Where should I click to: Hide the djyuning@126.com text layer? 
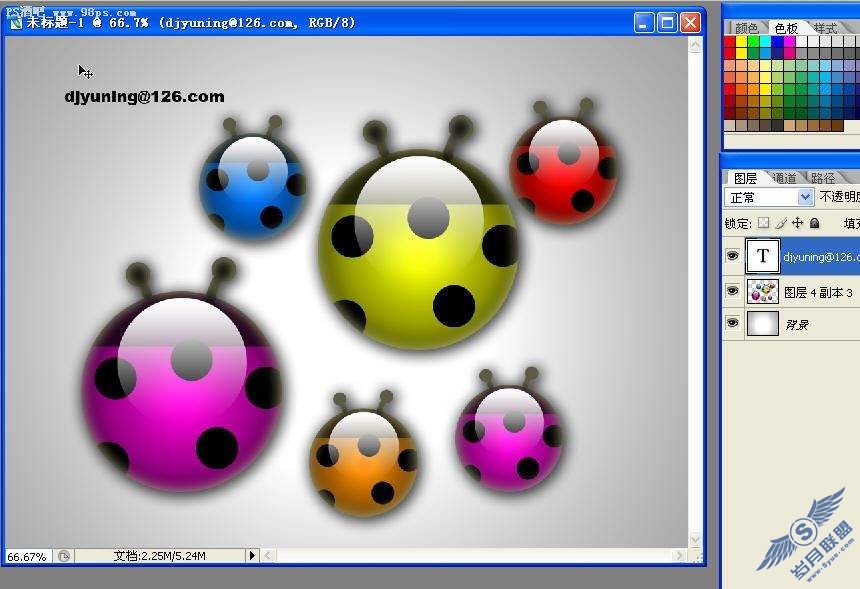732,256
